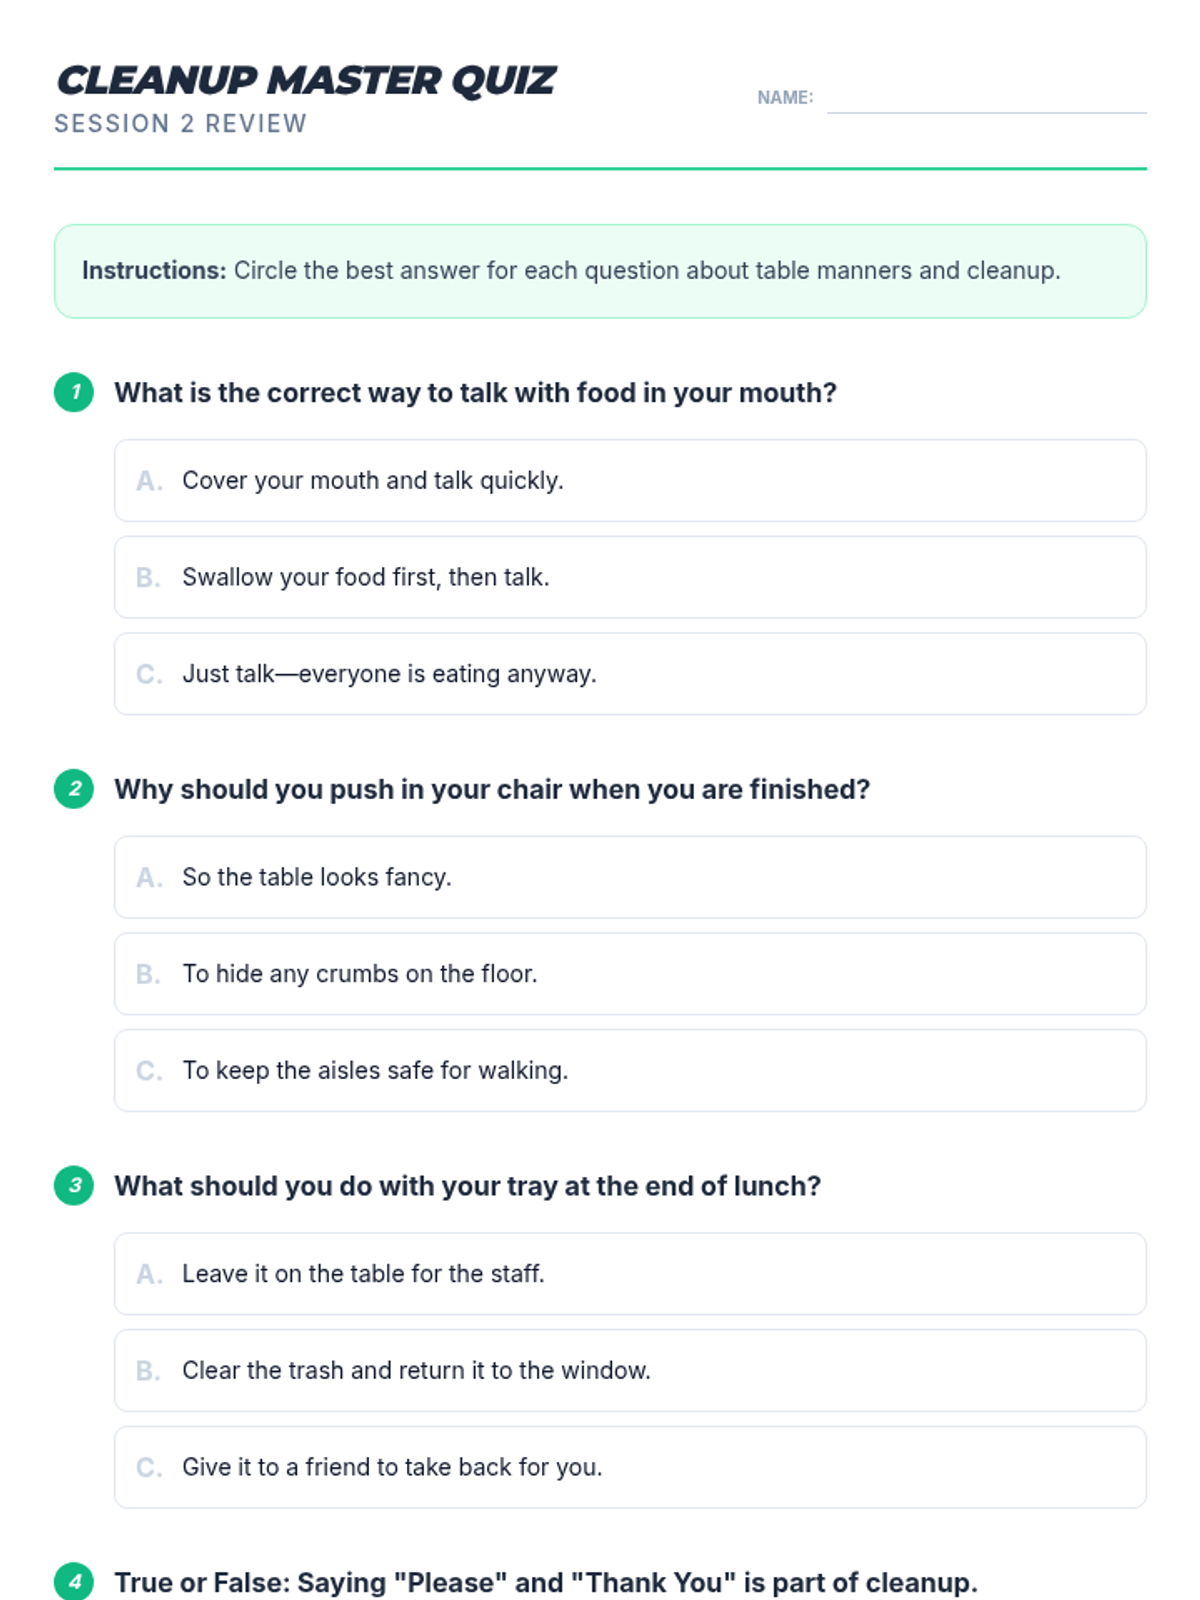Choose 'To hide any crumbs on the floor'

click(x=630, y=974)
